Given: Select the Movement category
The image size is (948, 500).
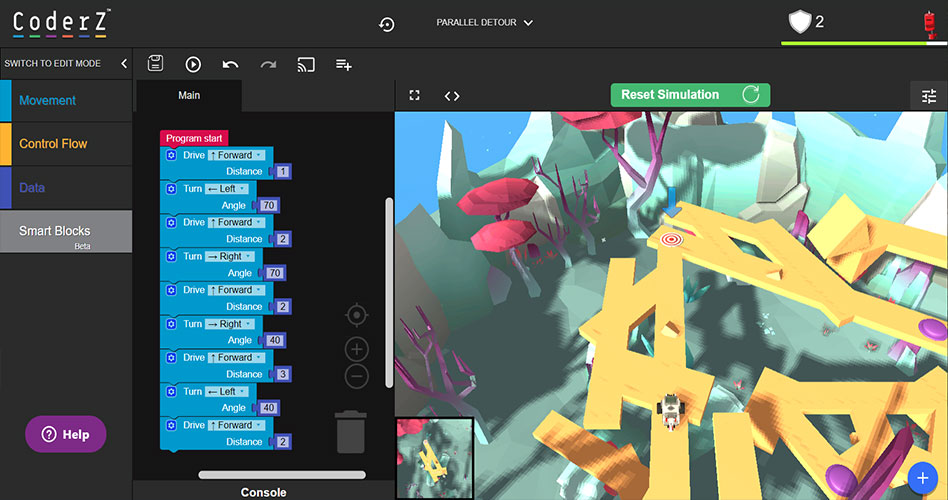Looking at the screenshot, I should (x=66, y=100).
